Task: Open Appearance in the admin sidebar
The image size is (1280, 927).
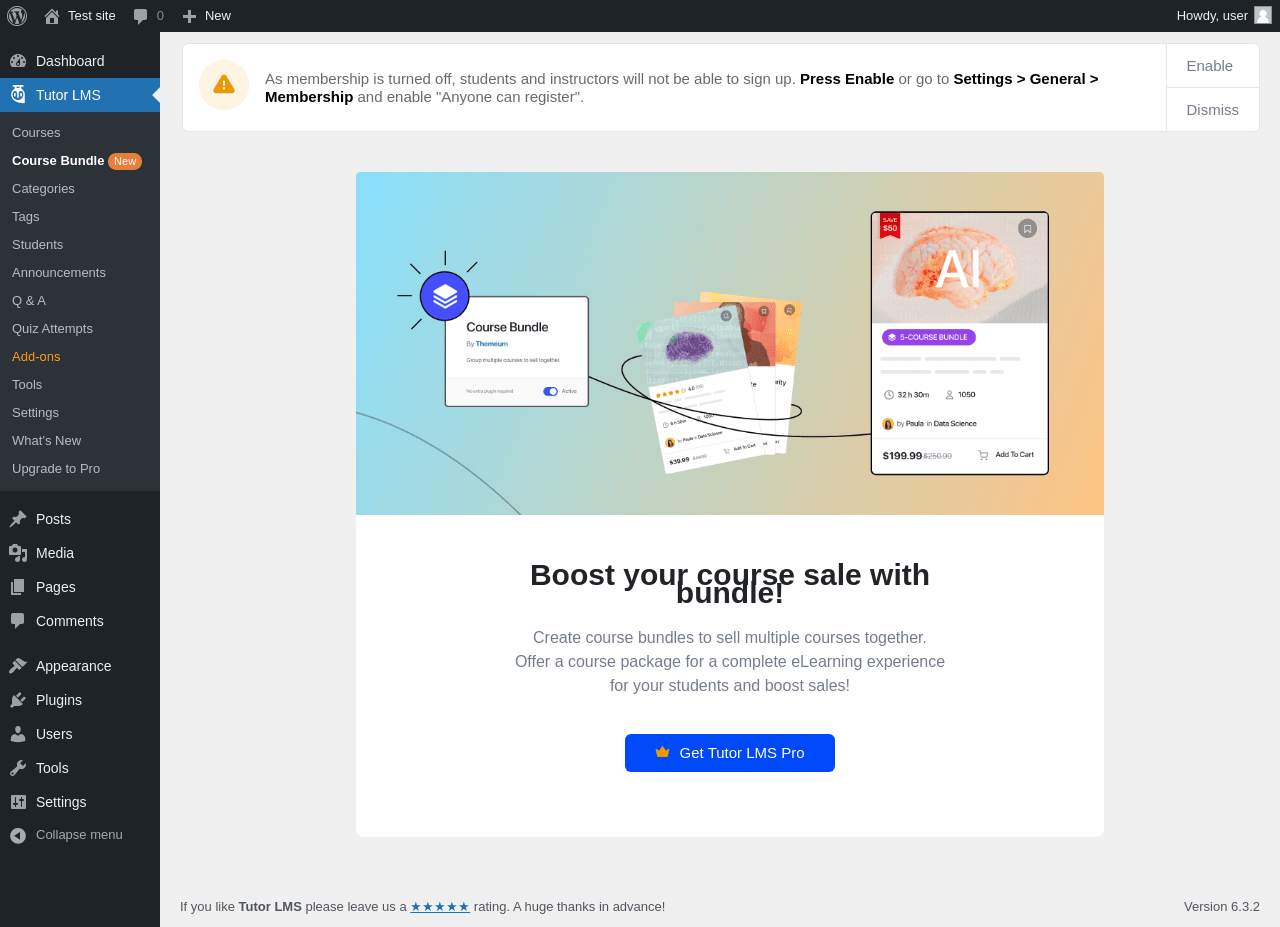Action: tap(80, 666)
